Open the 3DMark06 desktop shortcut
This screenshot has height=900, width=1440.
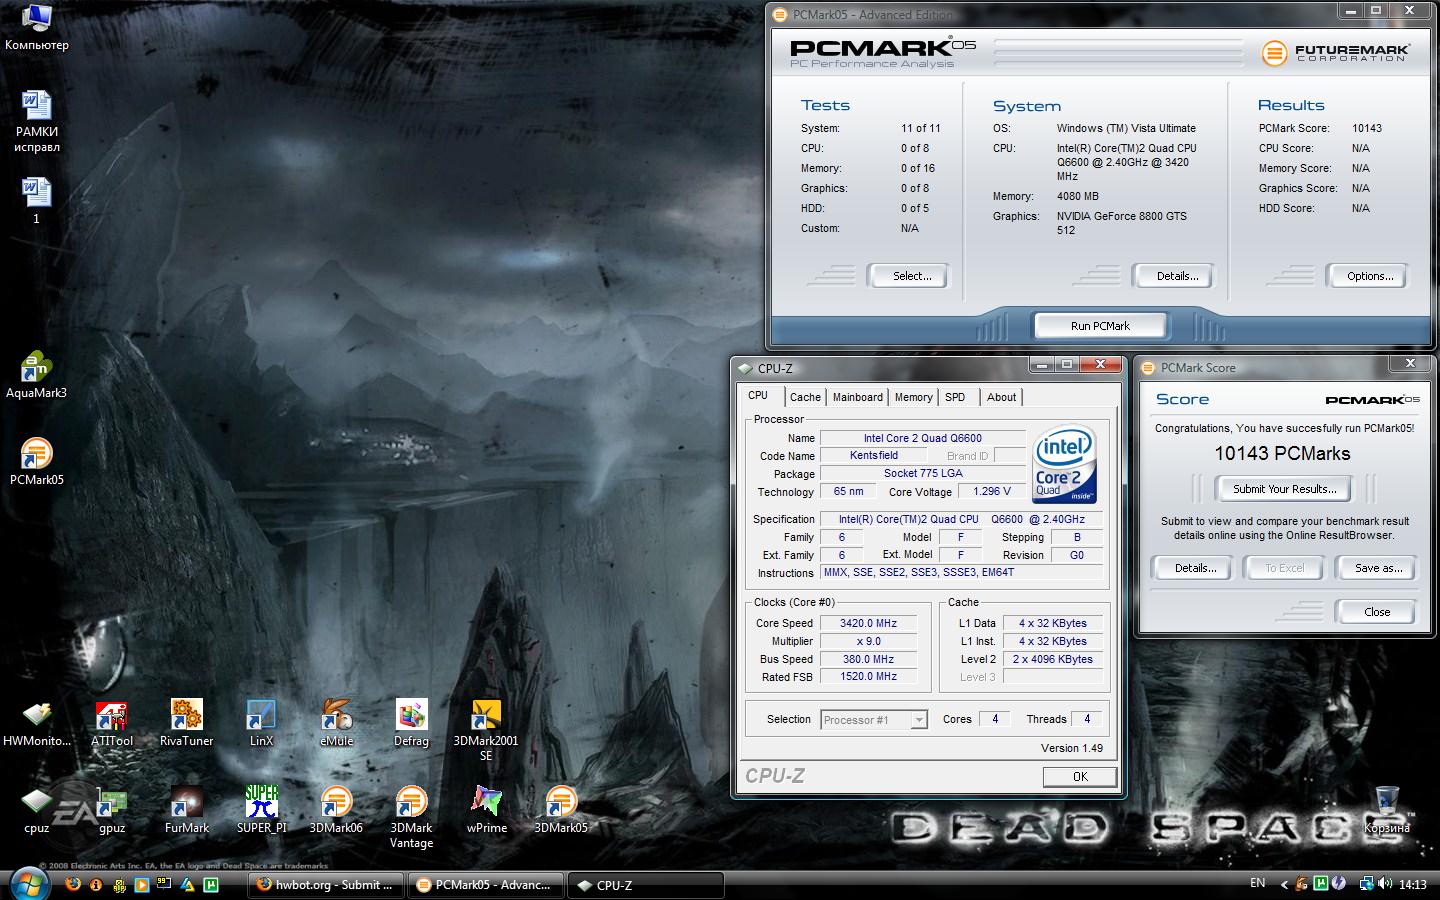coord(336,810)
